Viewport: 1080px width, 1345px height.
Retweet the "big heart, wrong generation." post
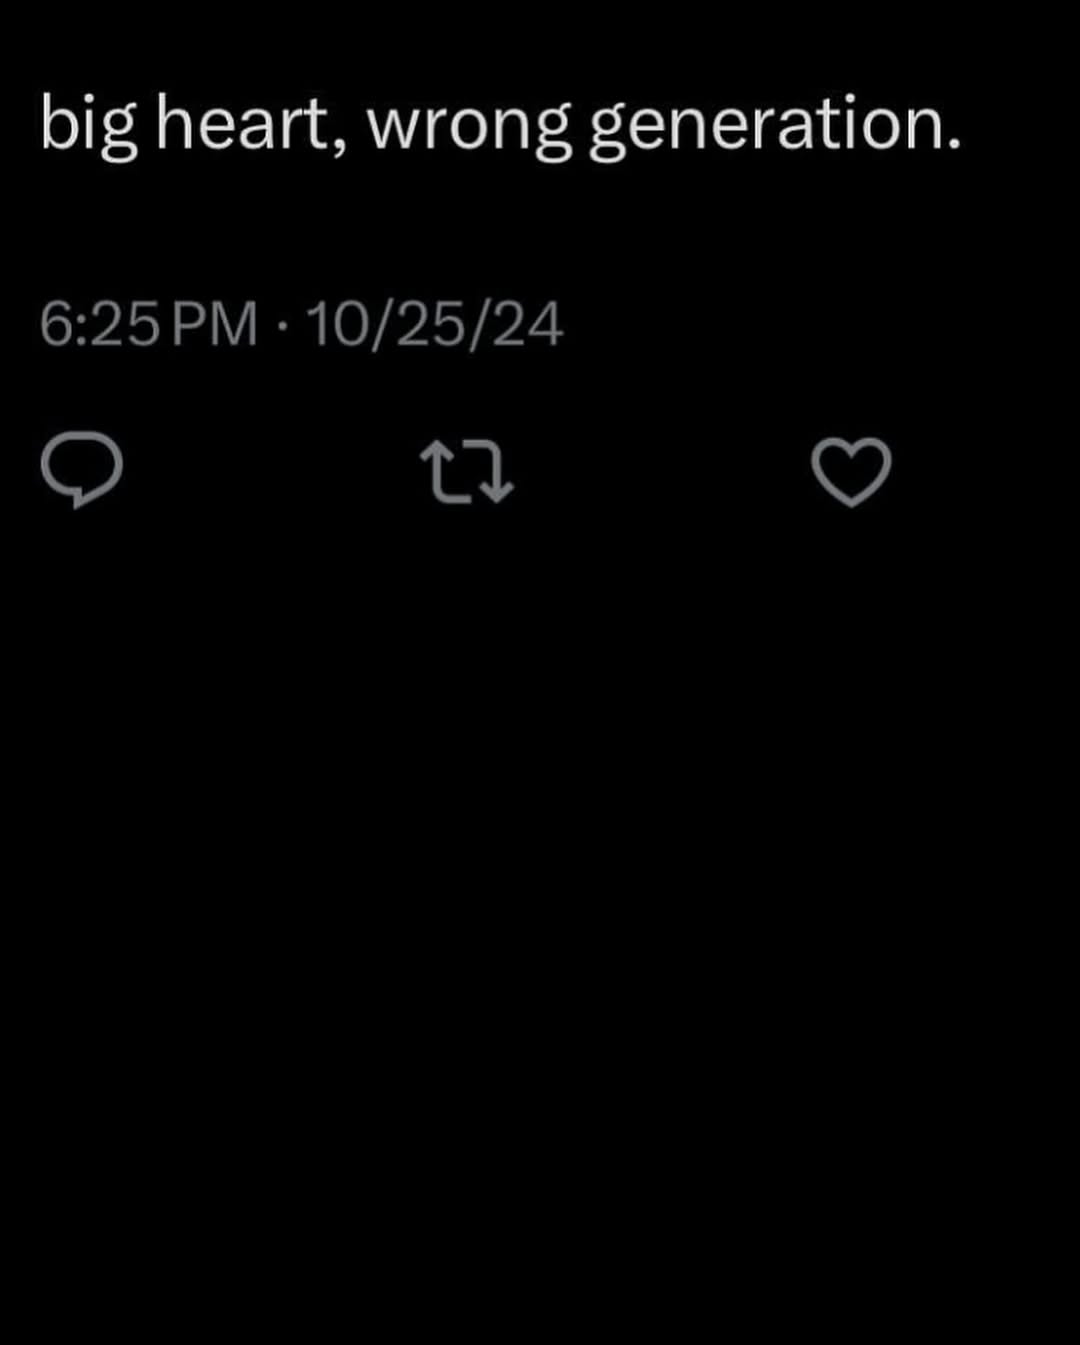(x=466, y=472)
